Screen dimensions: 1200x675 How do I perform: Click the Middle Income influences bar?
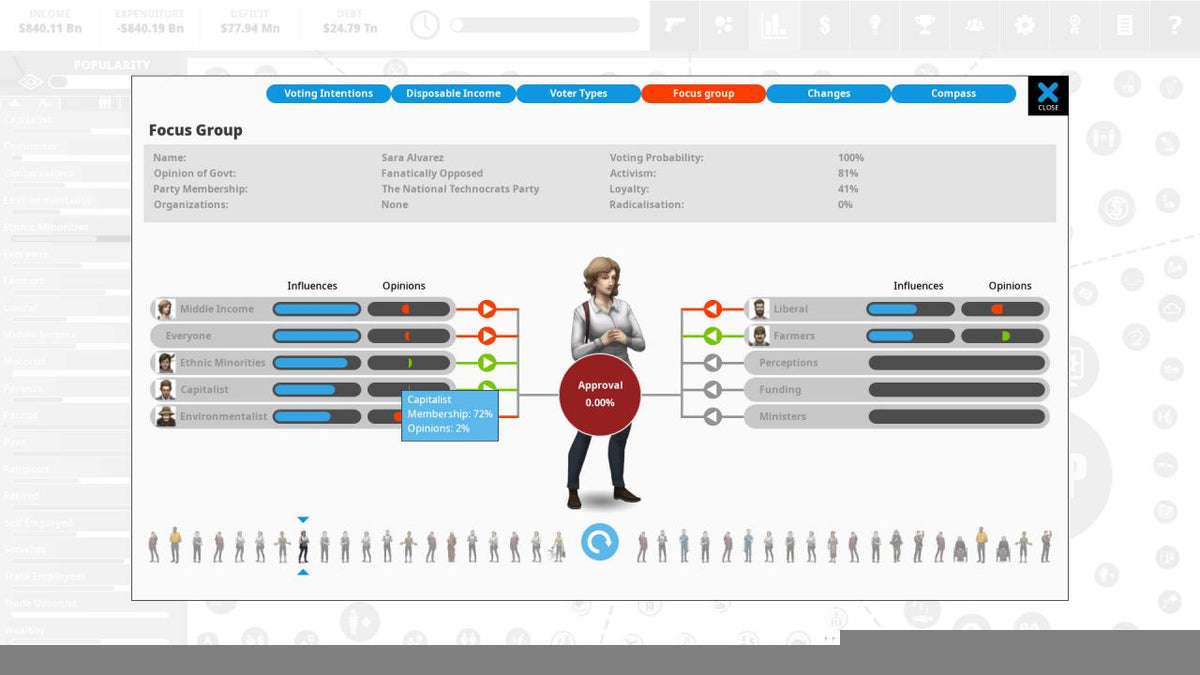tap(316, 309)
